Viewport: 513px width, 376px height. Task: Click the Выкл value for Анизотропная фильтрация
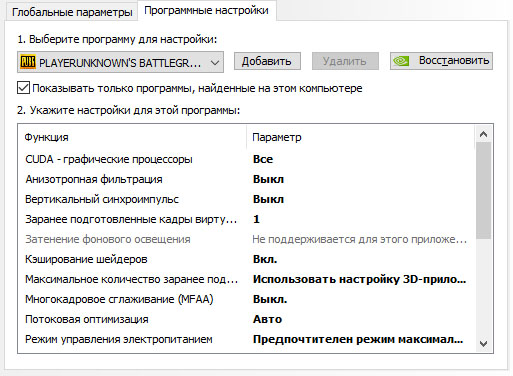pyautogui.click(x=268, y=179)
